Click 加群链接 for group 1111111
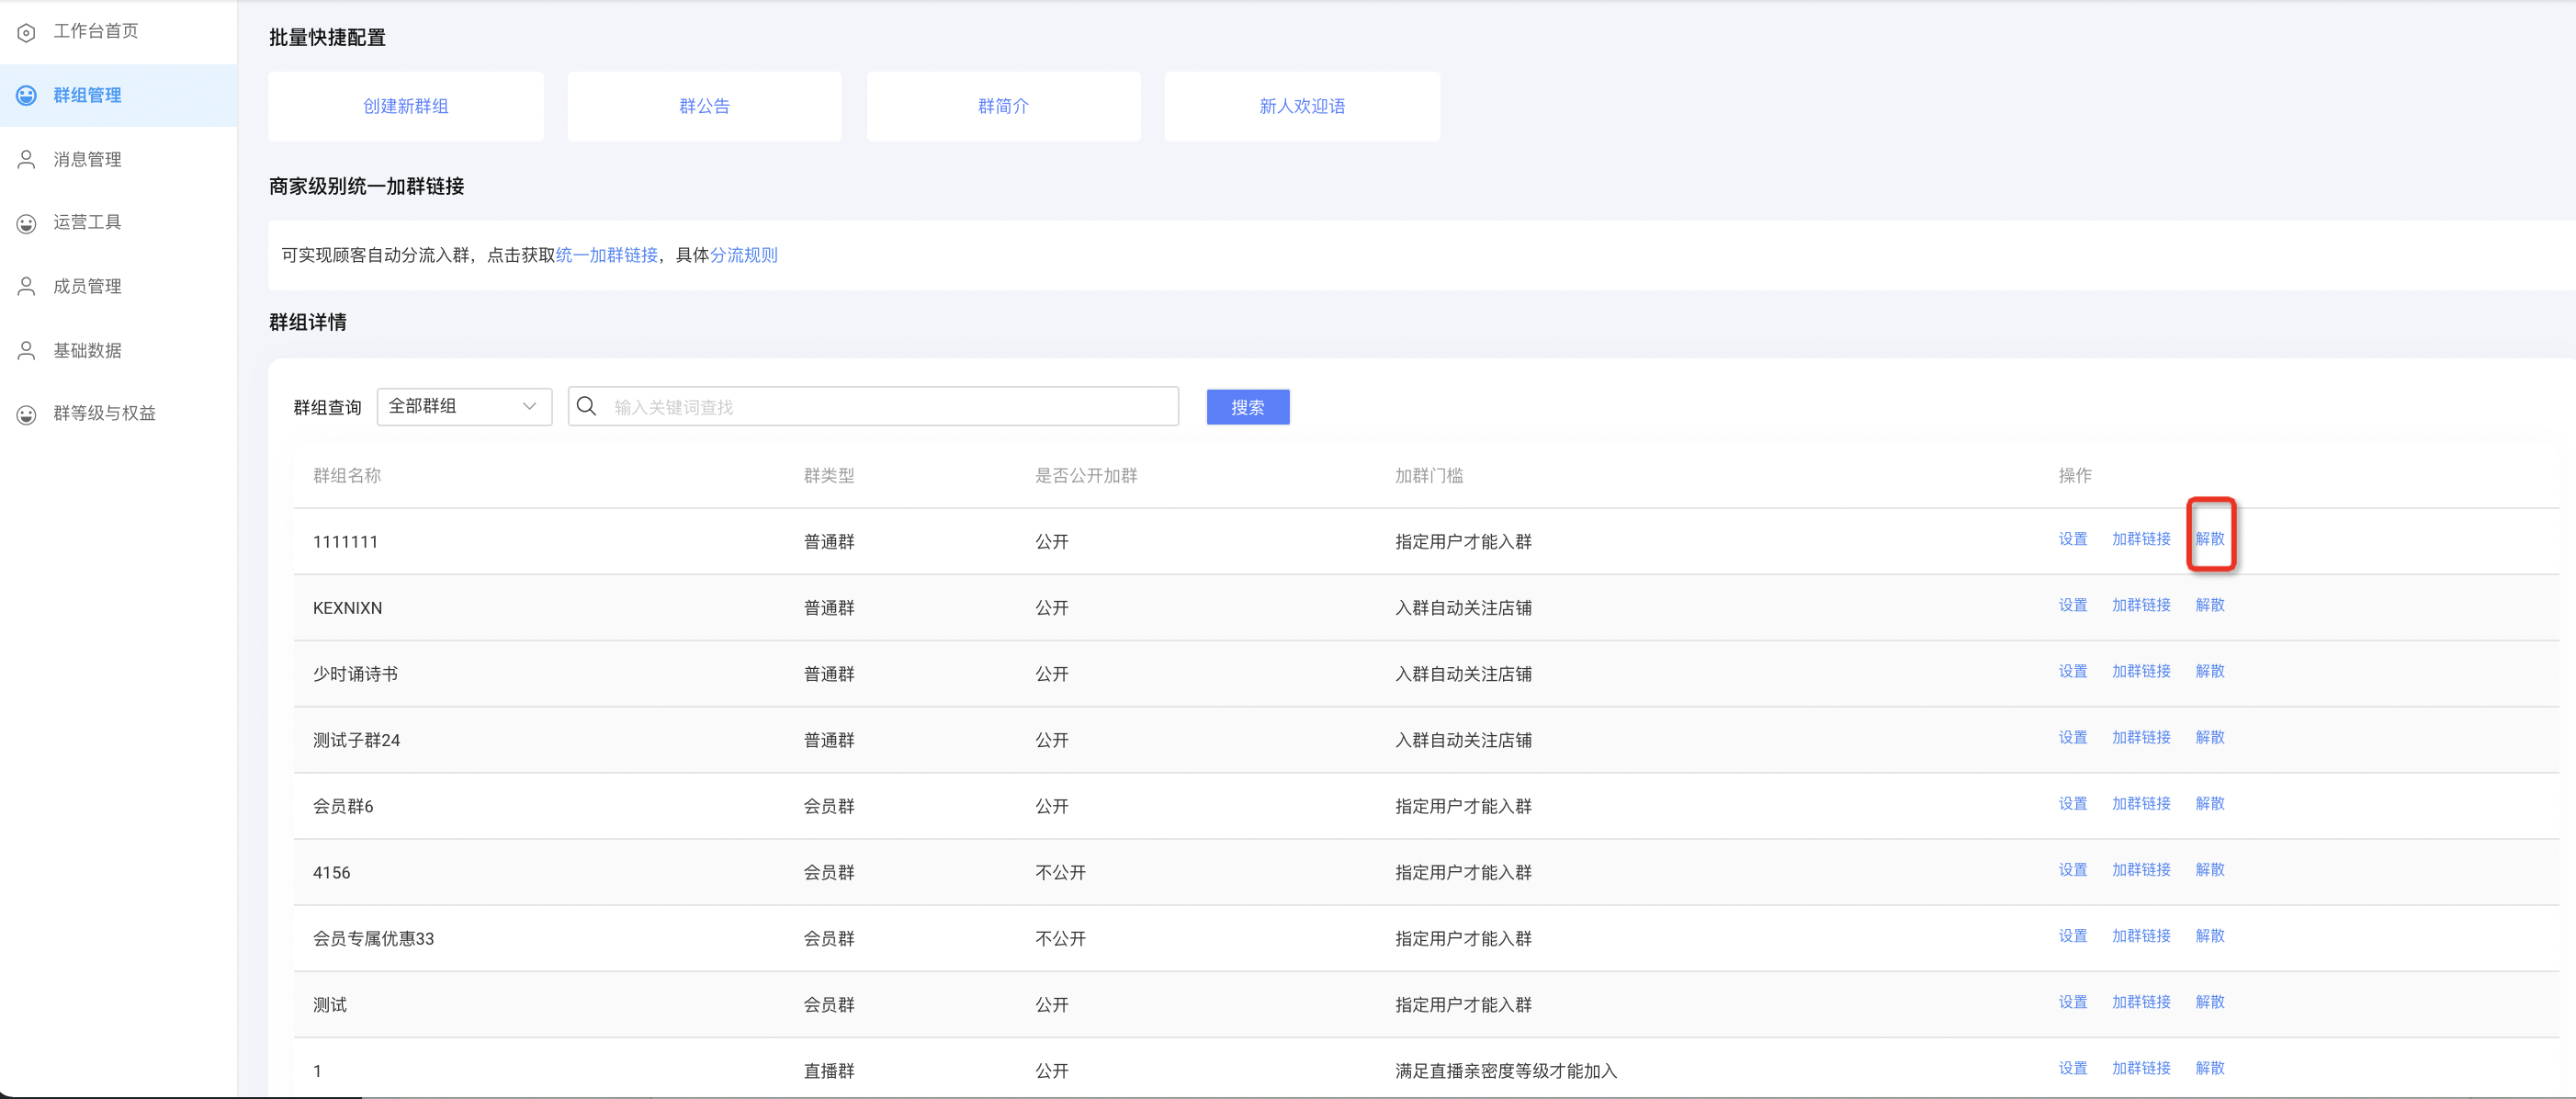 (x=2141, y=539)
